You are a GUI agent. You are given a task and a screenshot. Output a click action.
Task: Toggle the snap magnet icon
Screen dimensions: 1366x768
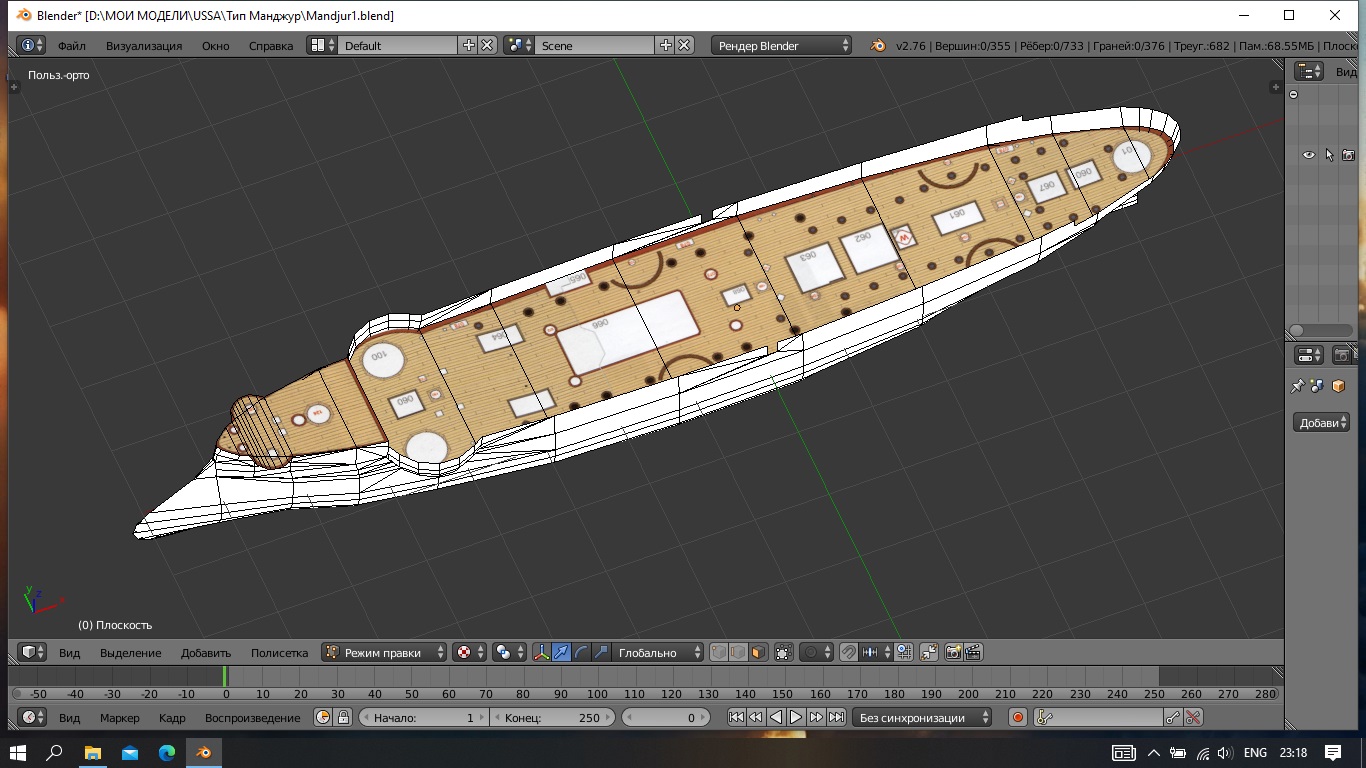click(x=848, y=652)
